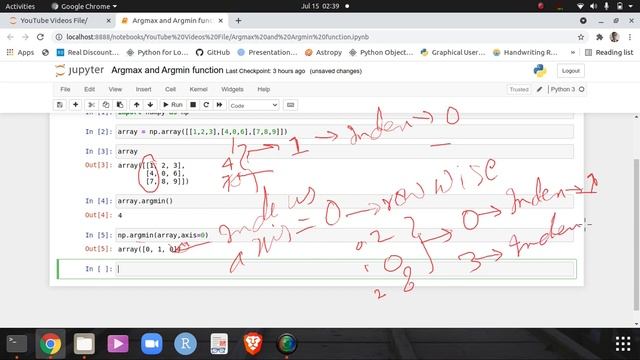Open system volume indicator

pos(593,6)
